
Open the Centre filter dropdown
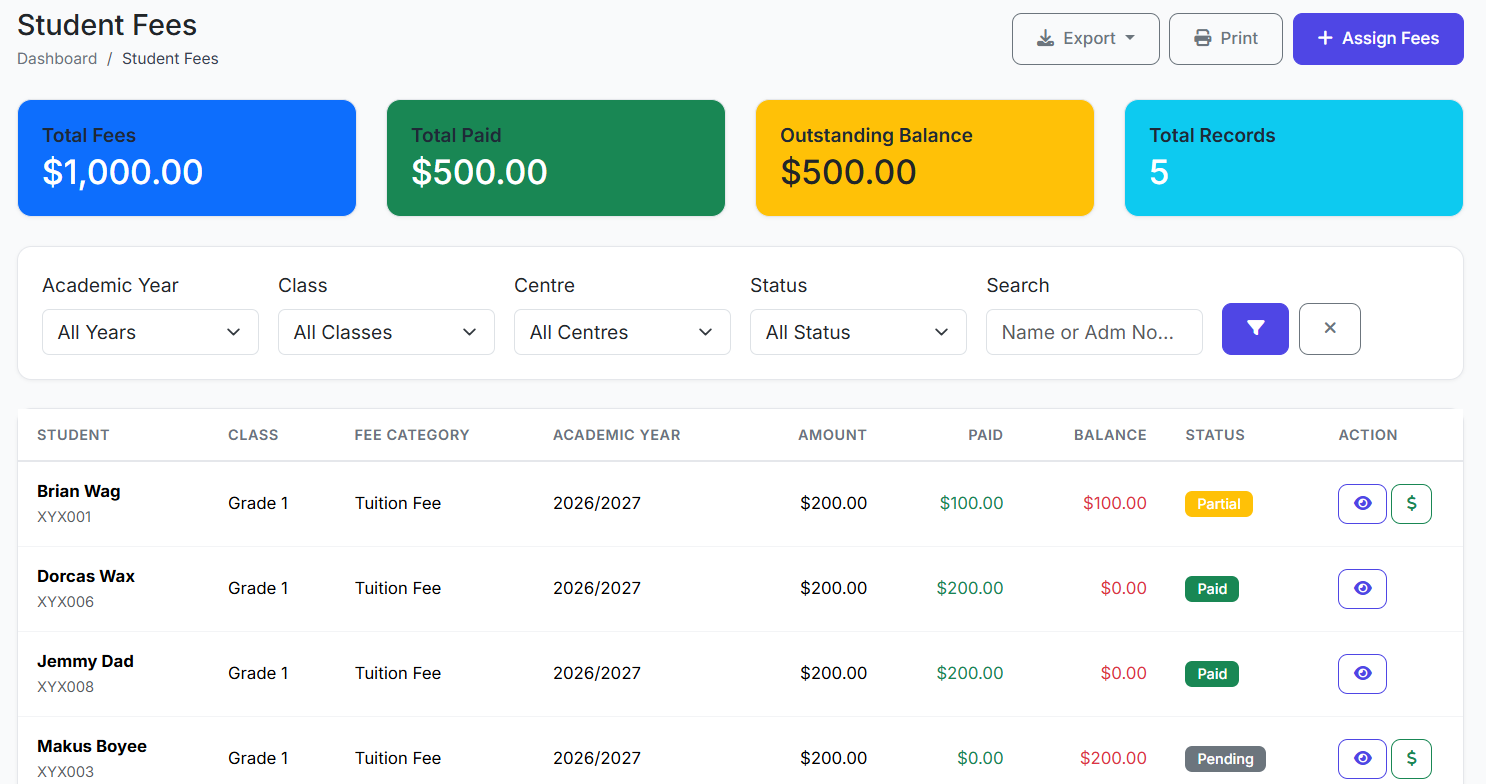[x=622, y=332]
